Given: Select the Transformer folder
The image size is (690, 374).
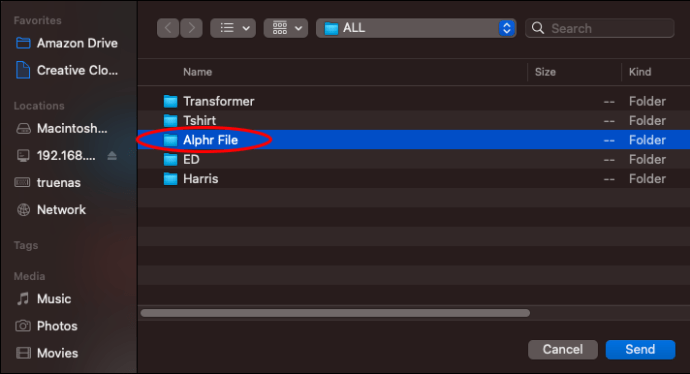Looking at the screenshot, I should point(414,101).
